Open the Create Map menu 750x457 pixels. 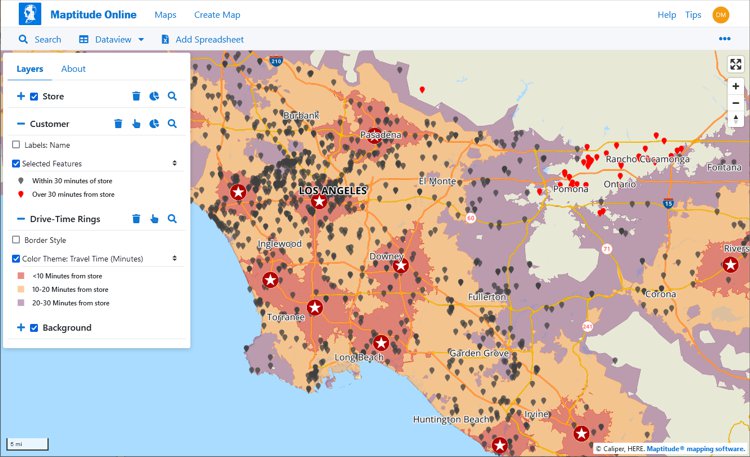[217, 15]
